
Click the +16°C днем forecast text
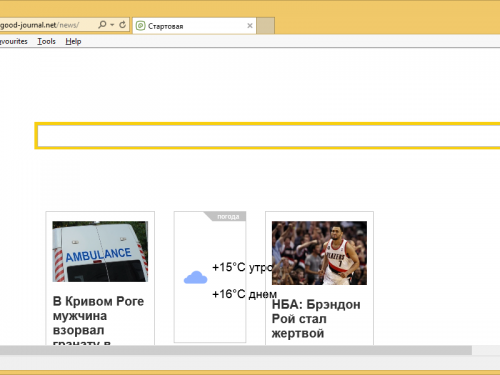[245, 294]
